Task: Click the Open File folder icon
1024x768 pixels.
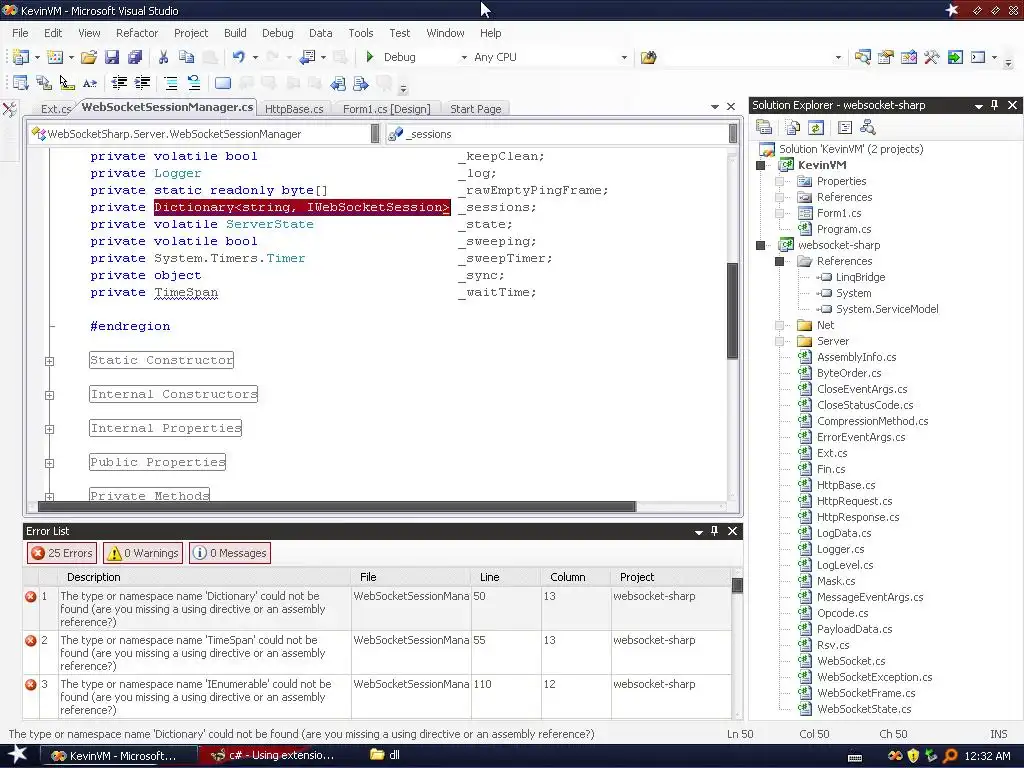Action: 89,57
